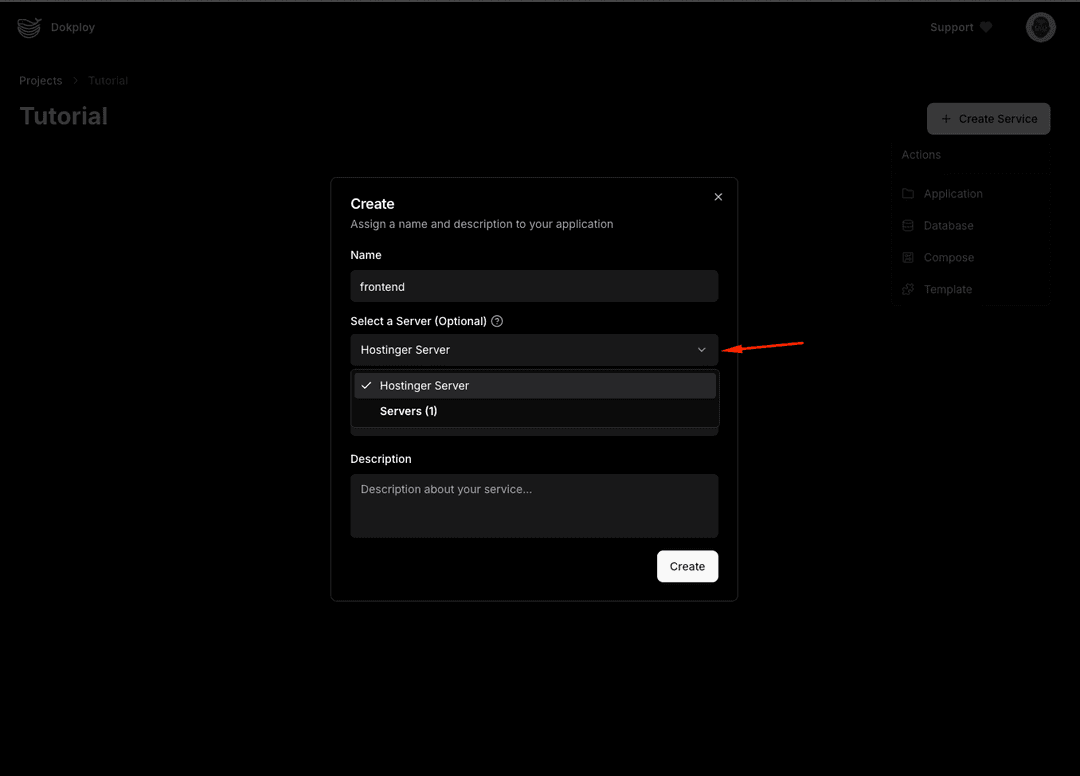Click the Description text area
Screen dimensions: 1080x776
point(534,505)
